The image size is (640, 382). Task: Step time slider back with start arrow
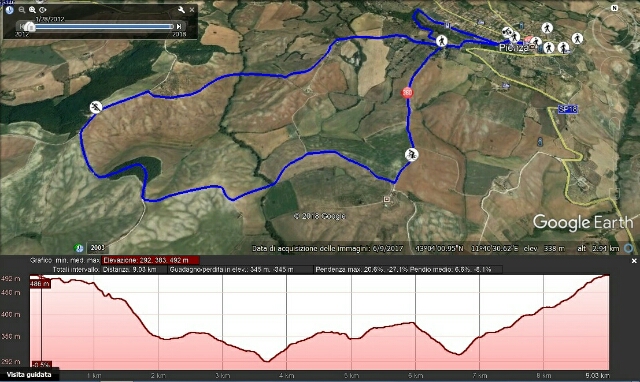20,26
